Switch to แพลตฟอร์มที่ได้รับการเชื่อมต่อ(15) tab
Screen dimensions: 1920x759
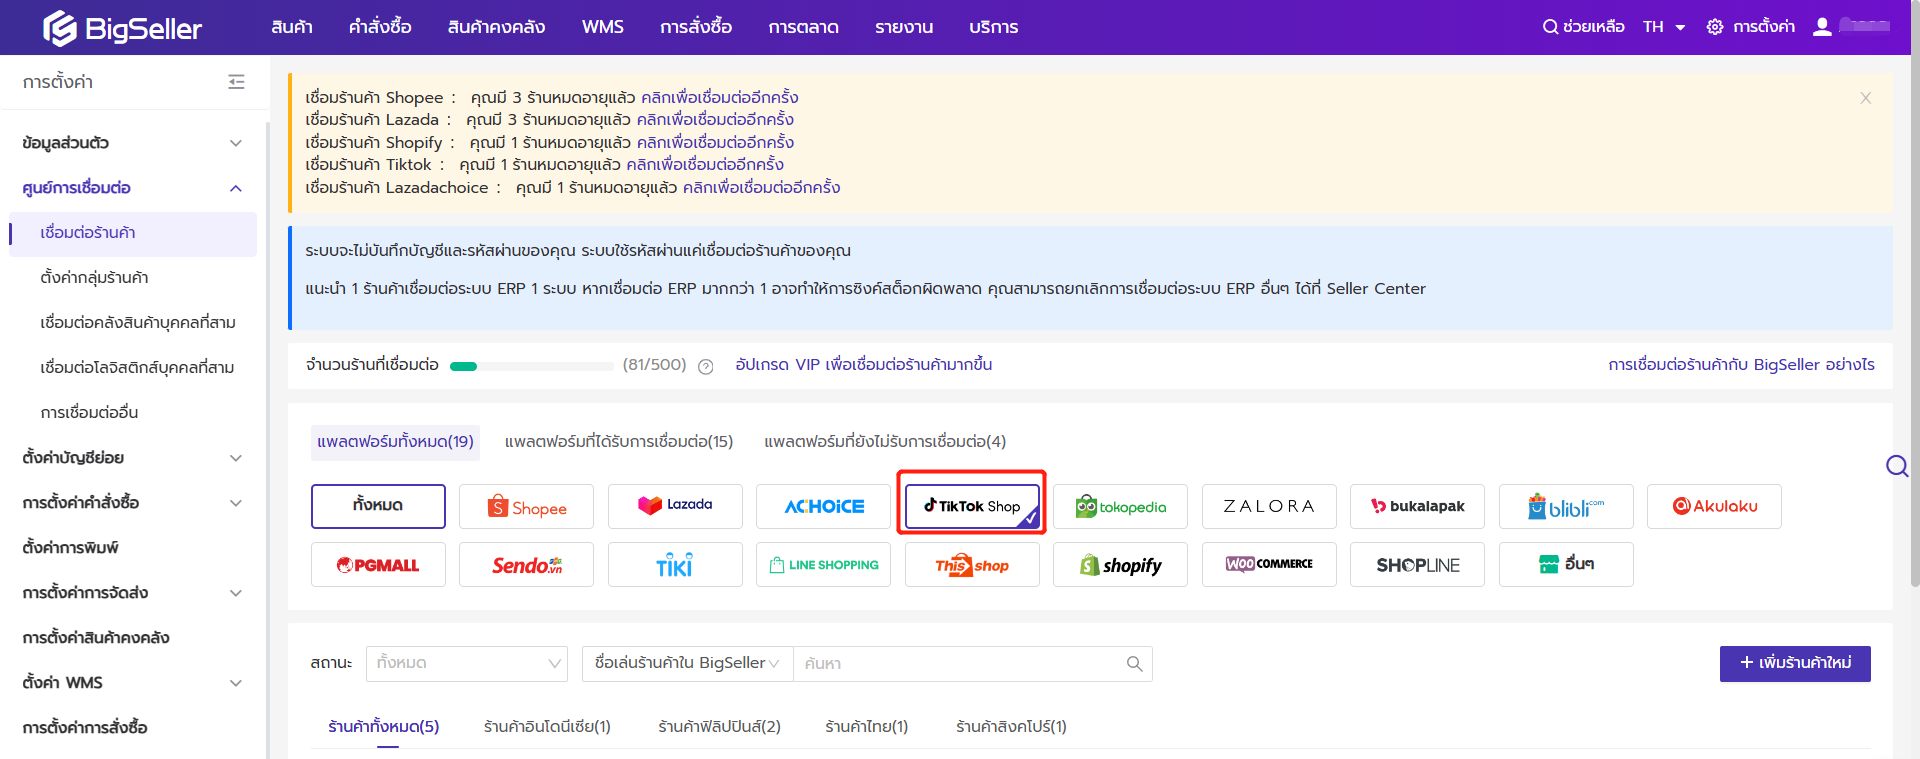[618, 442]
